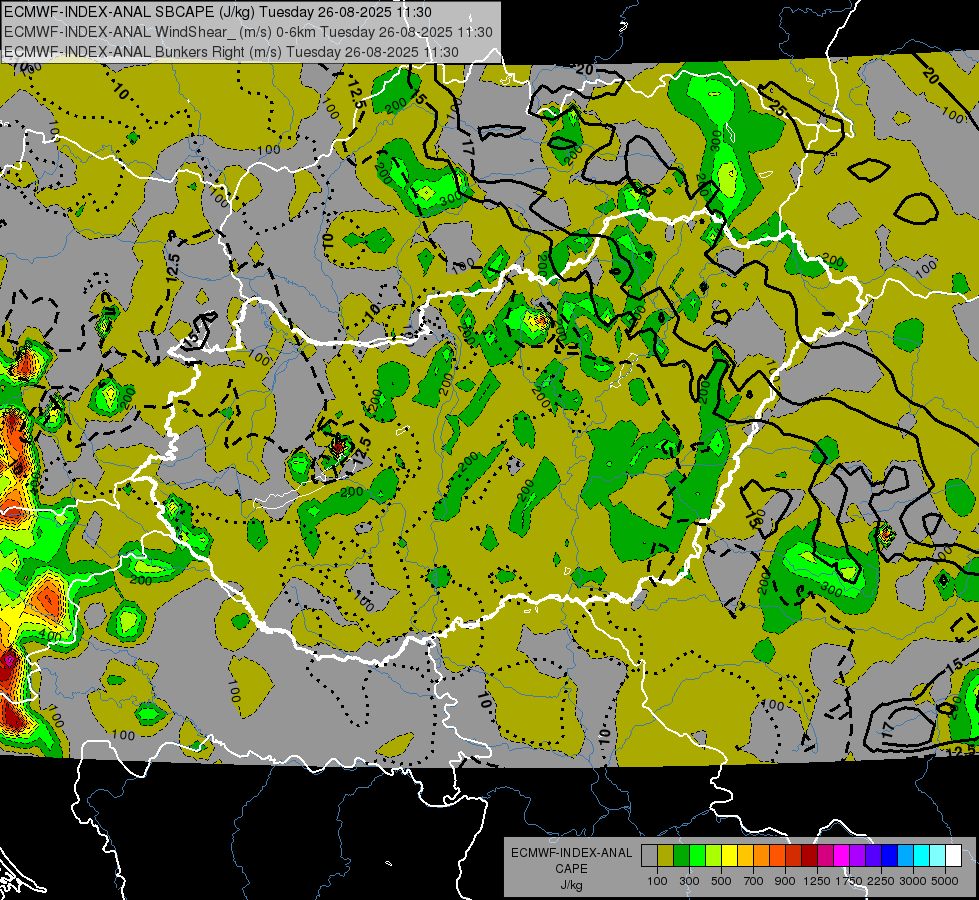Click the 1250 legend scale value
The width and height of the screenshot is (979, 900).
click(x=817, y=881)
